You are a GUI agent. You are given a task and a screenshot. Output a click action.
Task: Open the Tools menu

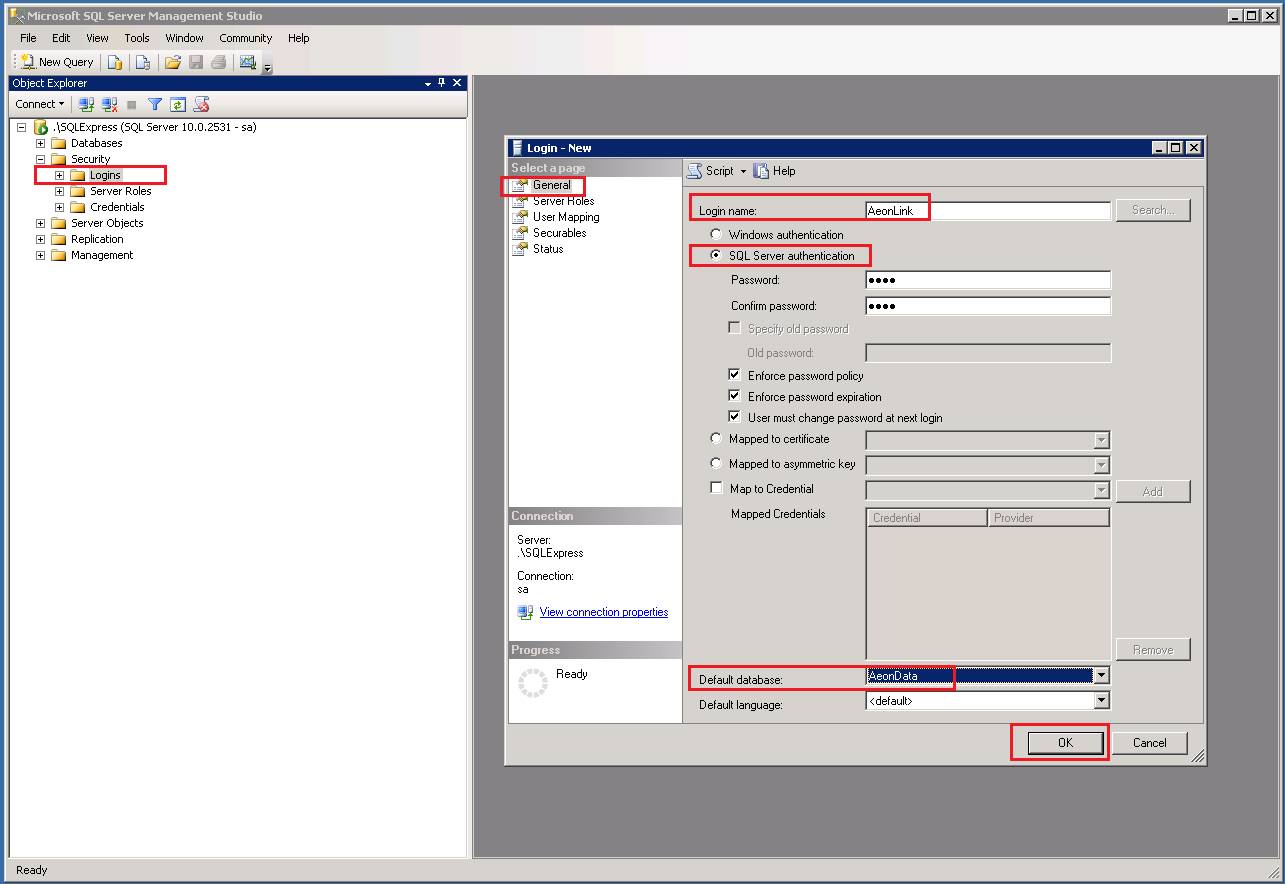[x=137, y=38]
